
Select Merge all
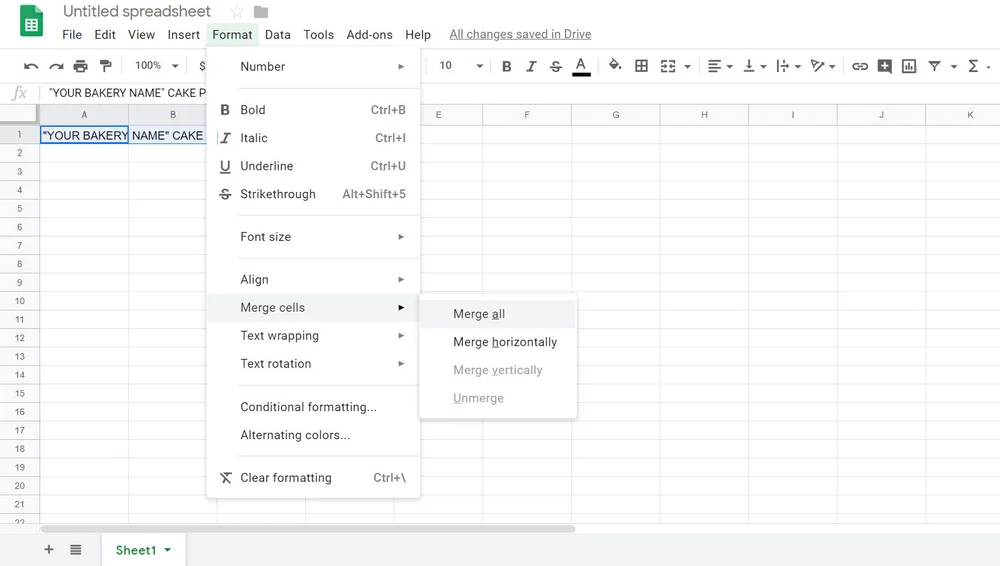coord(498,314)
